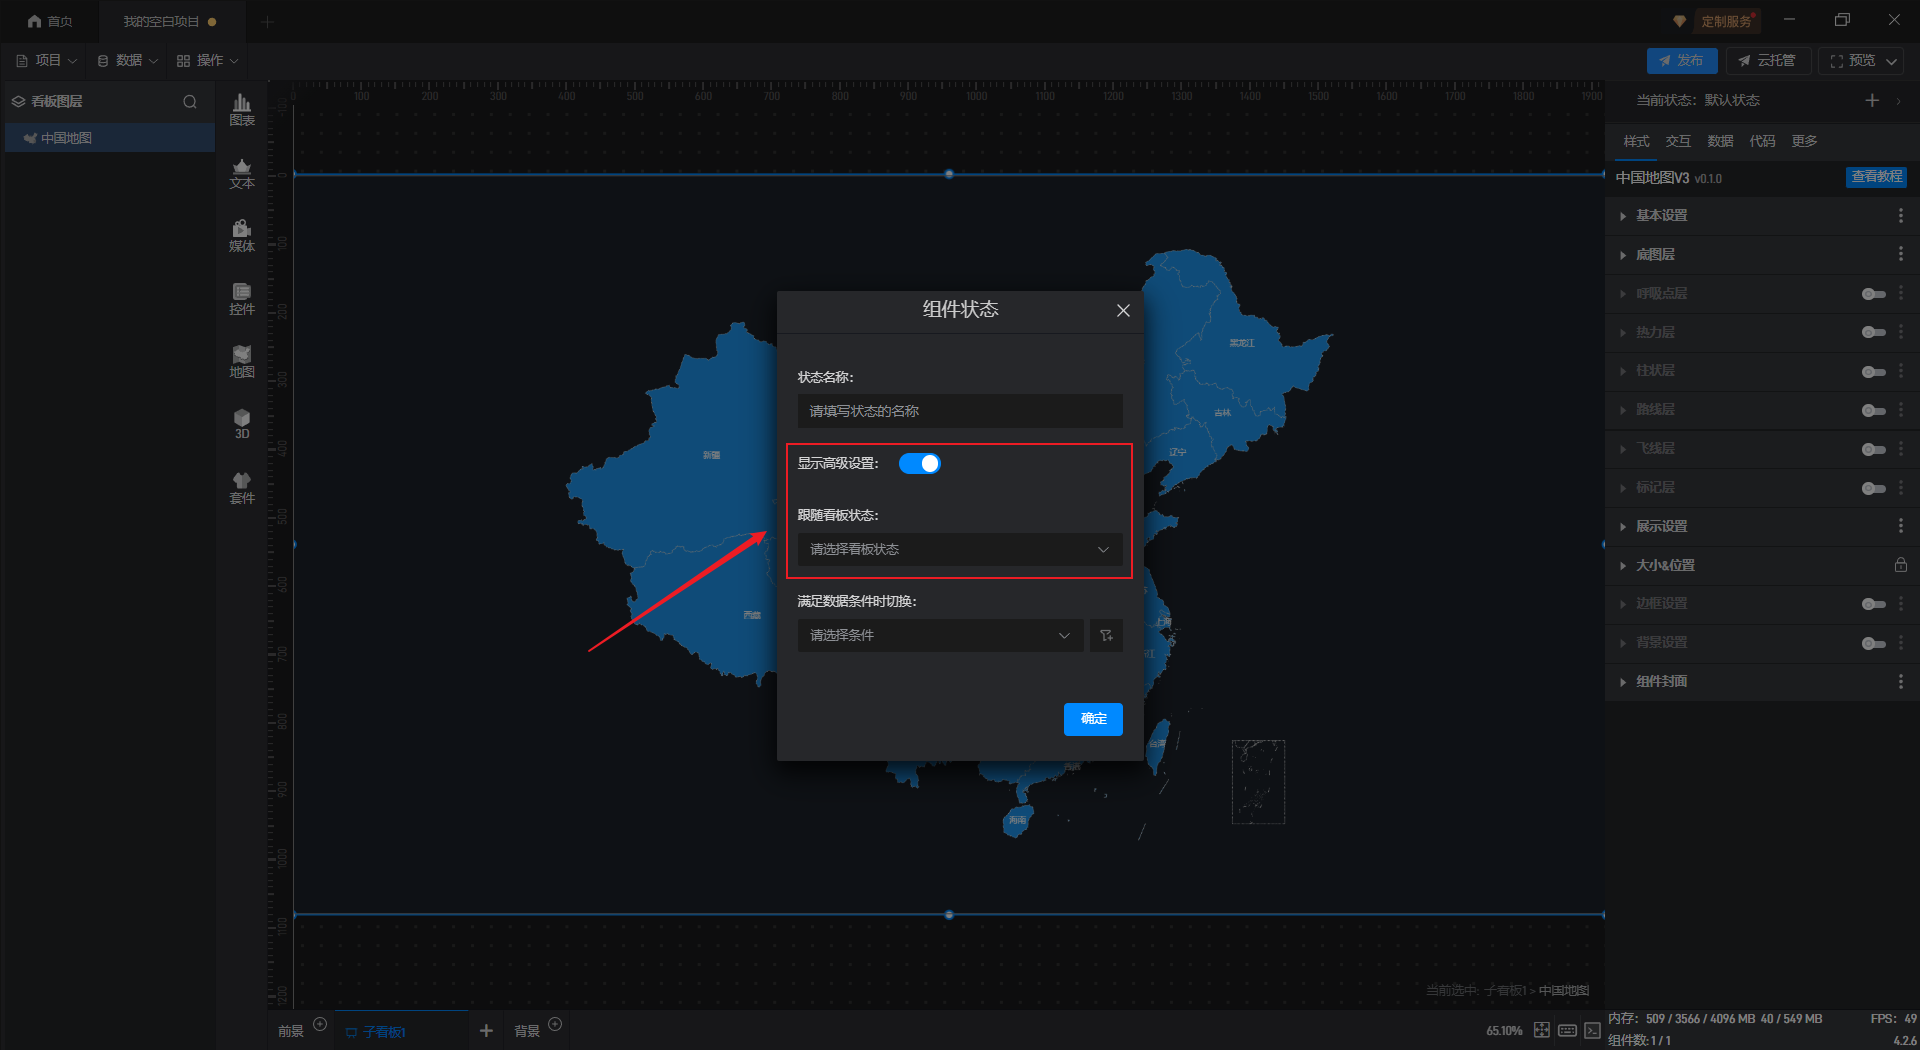Add a new foreground with the circled plus beside 前景
The width and height of the screenshot is (1920, 1050).
320,1024
